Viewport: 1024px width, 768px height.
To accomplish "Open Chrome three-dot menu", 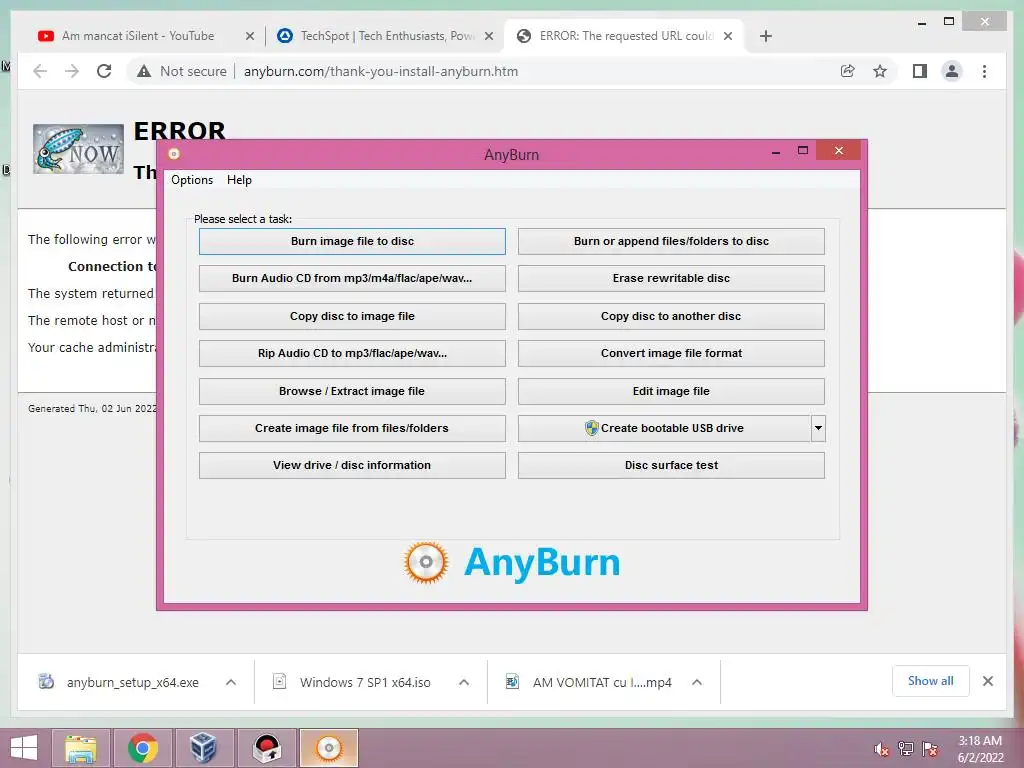I will pos(984,71).
